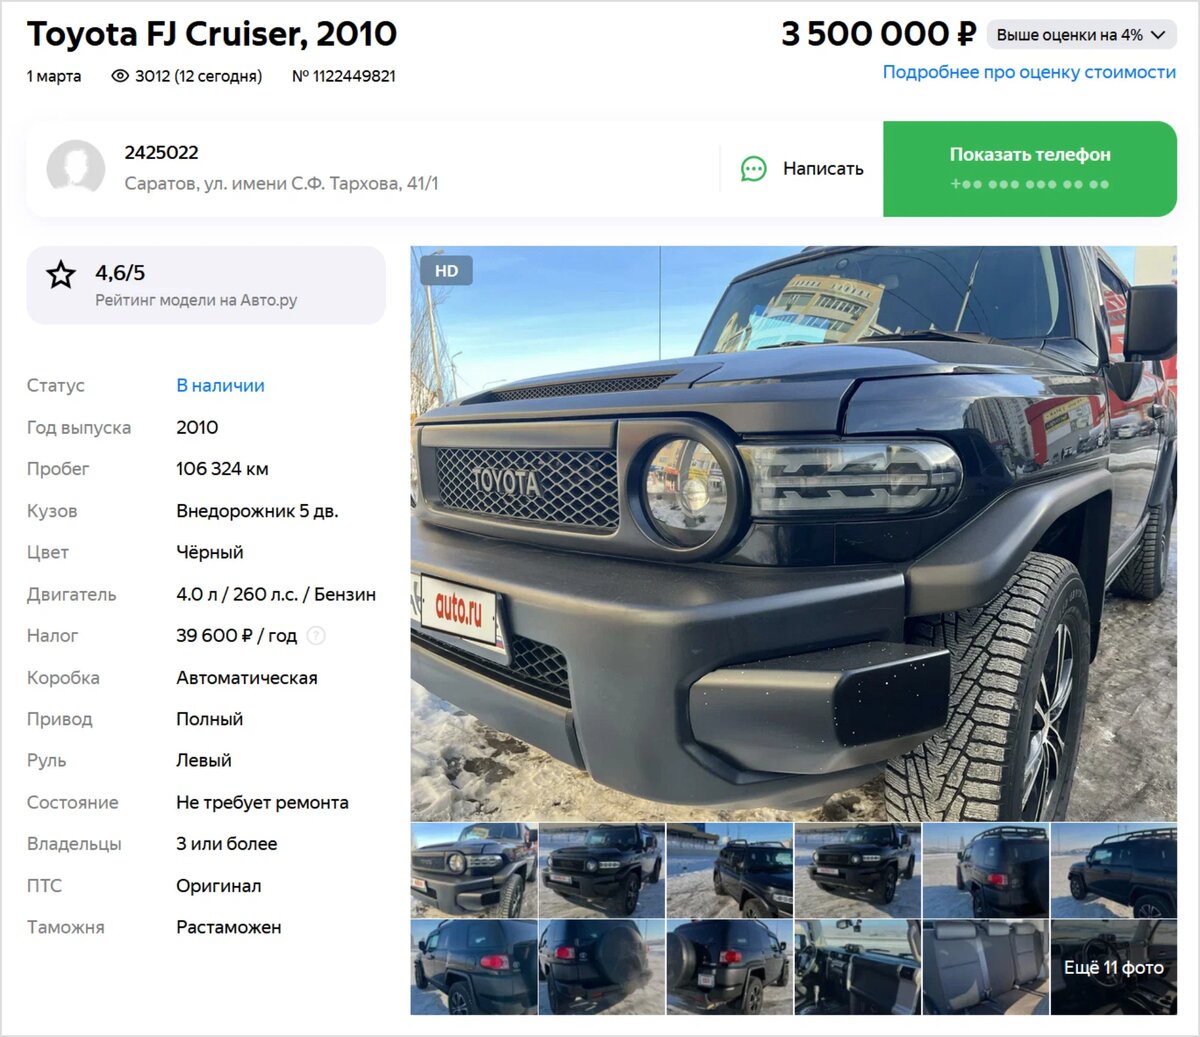Click the seller avatar picture
Image resolution: width=1200 pixels, height=1037 pixels.
[x=76, y=167]
